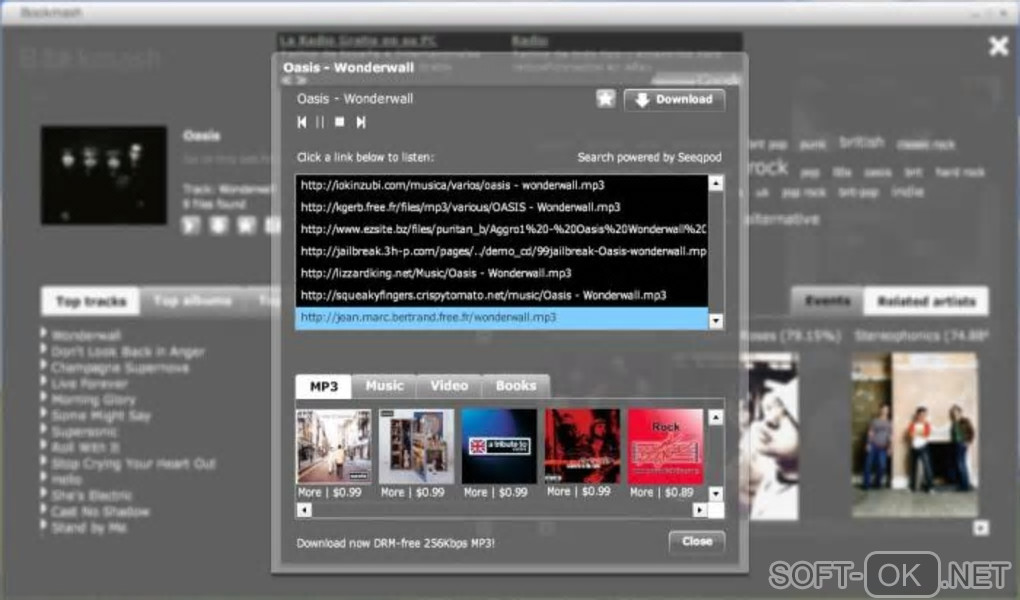Click the link list scroll down arrow

click(716, 321)
